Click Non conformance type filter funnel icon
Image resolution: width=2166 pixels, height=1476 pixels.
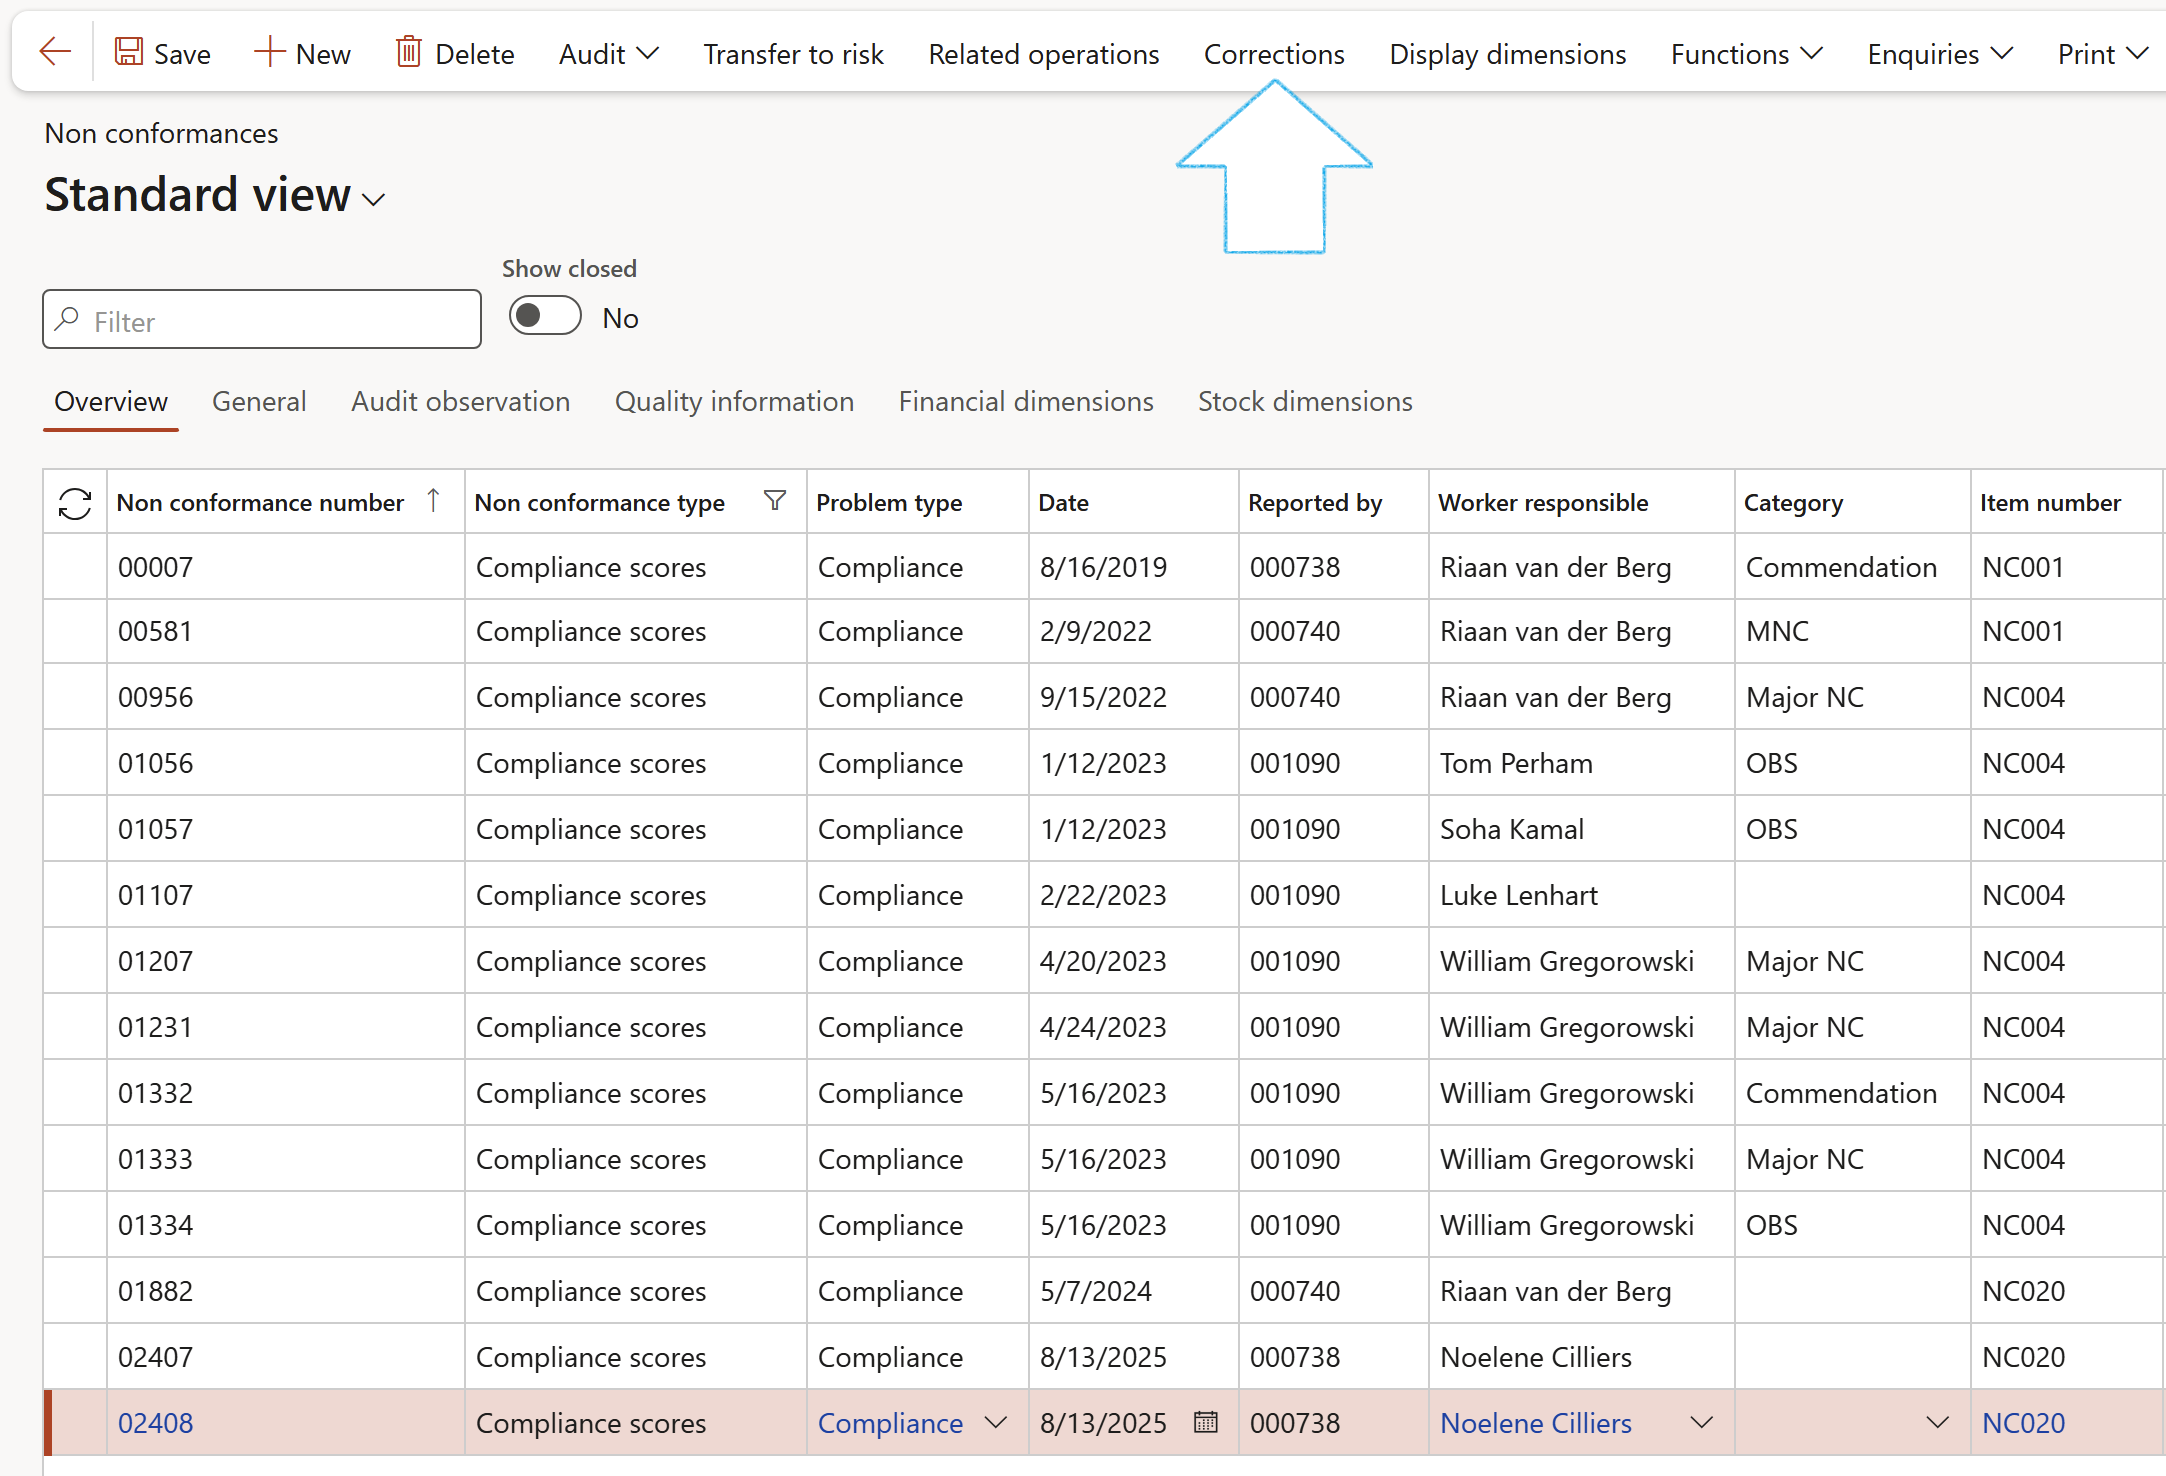775,501
